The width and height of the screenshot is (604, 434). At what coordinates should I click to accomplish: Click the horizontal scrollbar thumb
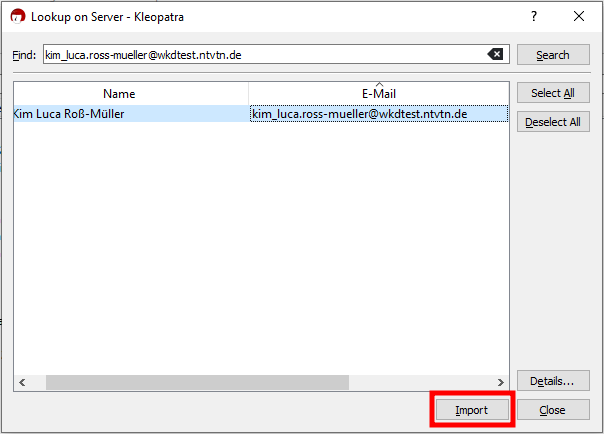tap(197, 382)
